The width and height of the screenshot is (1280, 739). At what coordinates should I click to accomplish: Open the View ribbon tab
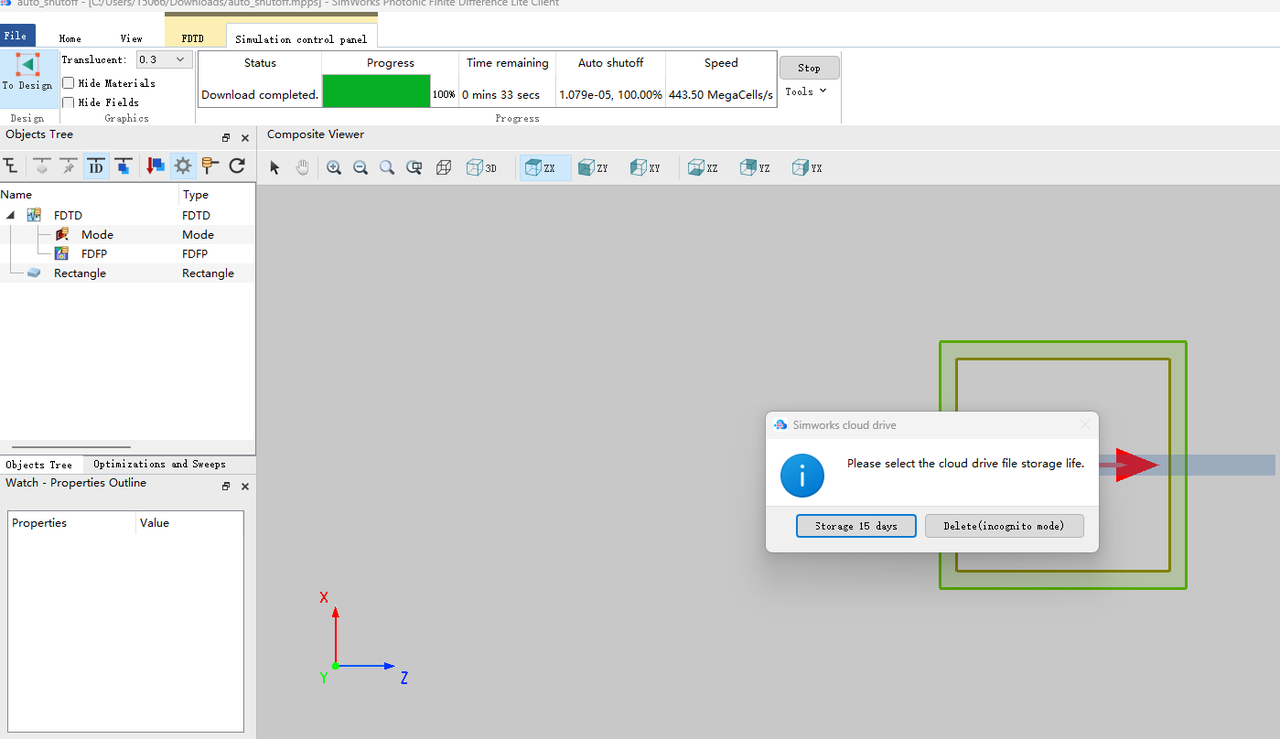(131, 38)
